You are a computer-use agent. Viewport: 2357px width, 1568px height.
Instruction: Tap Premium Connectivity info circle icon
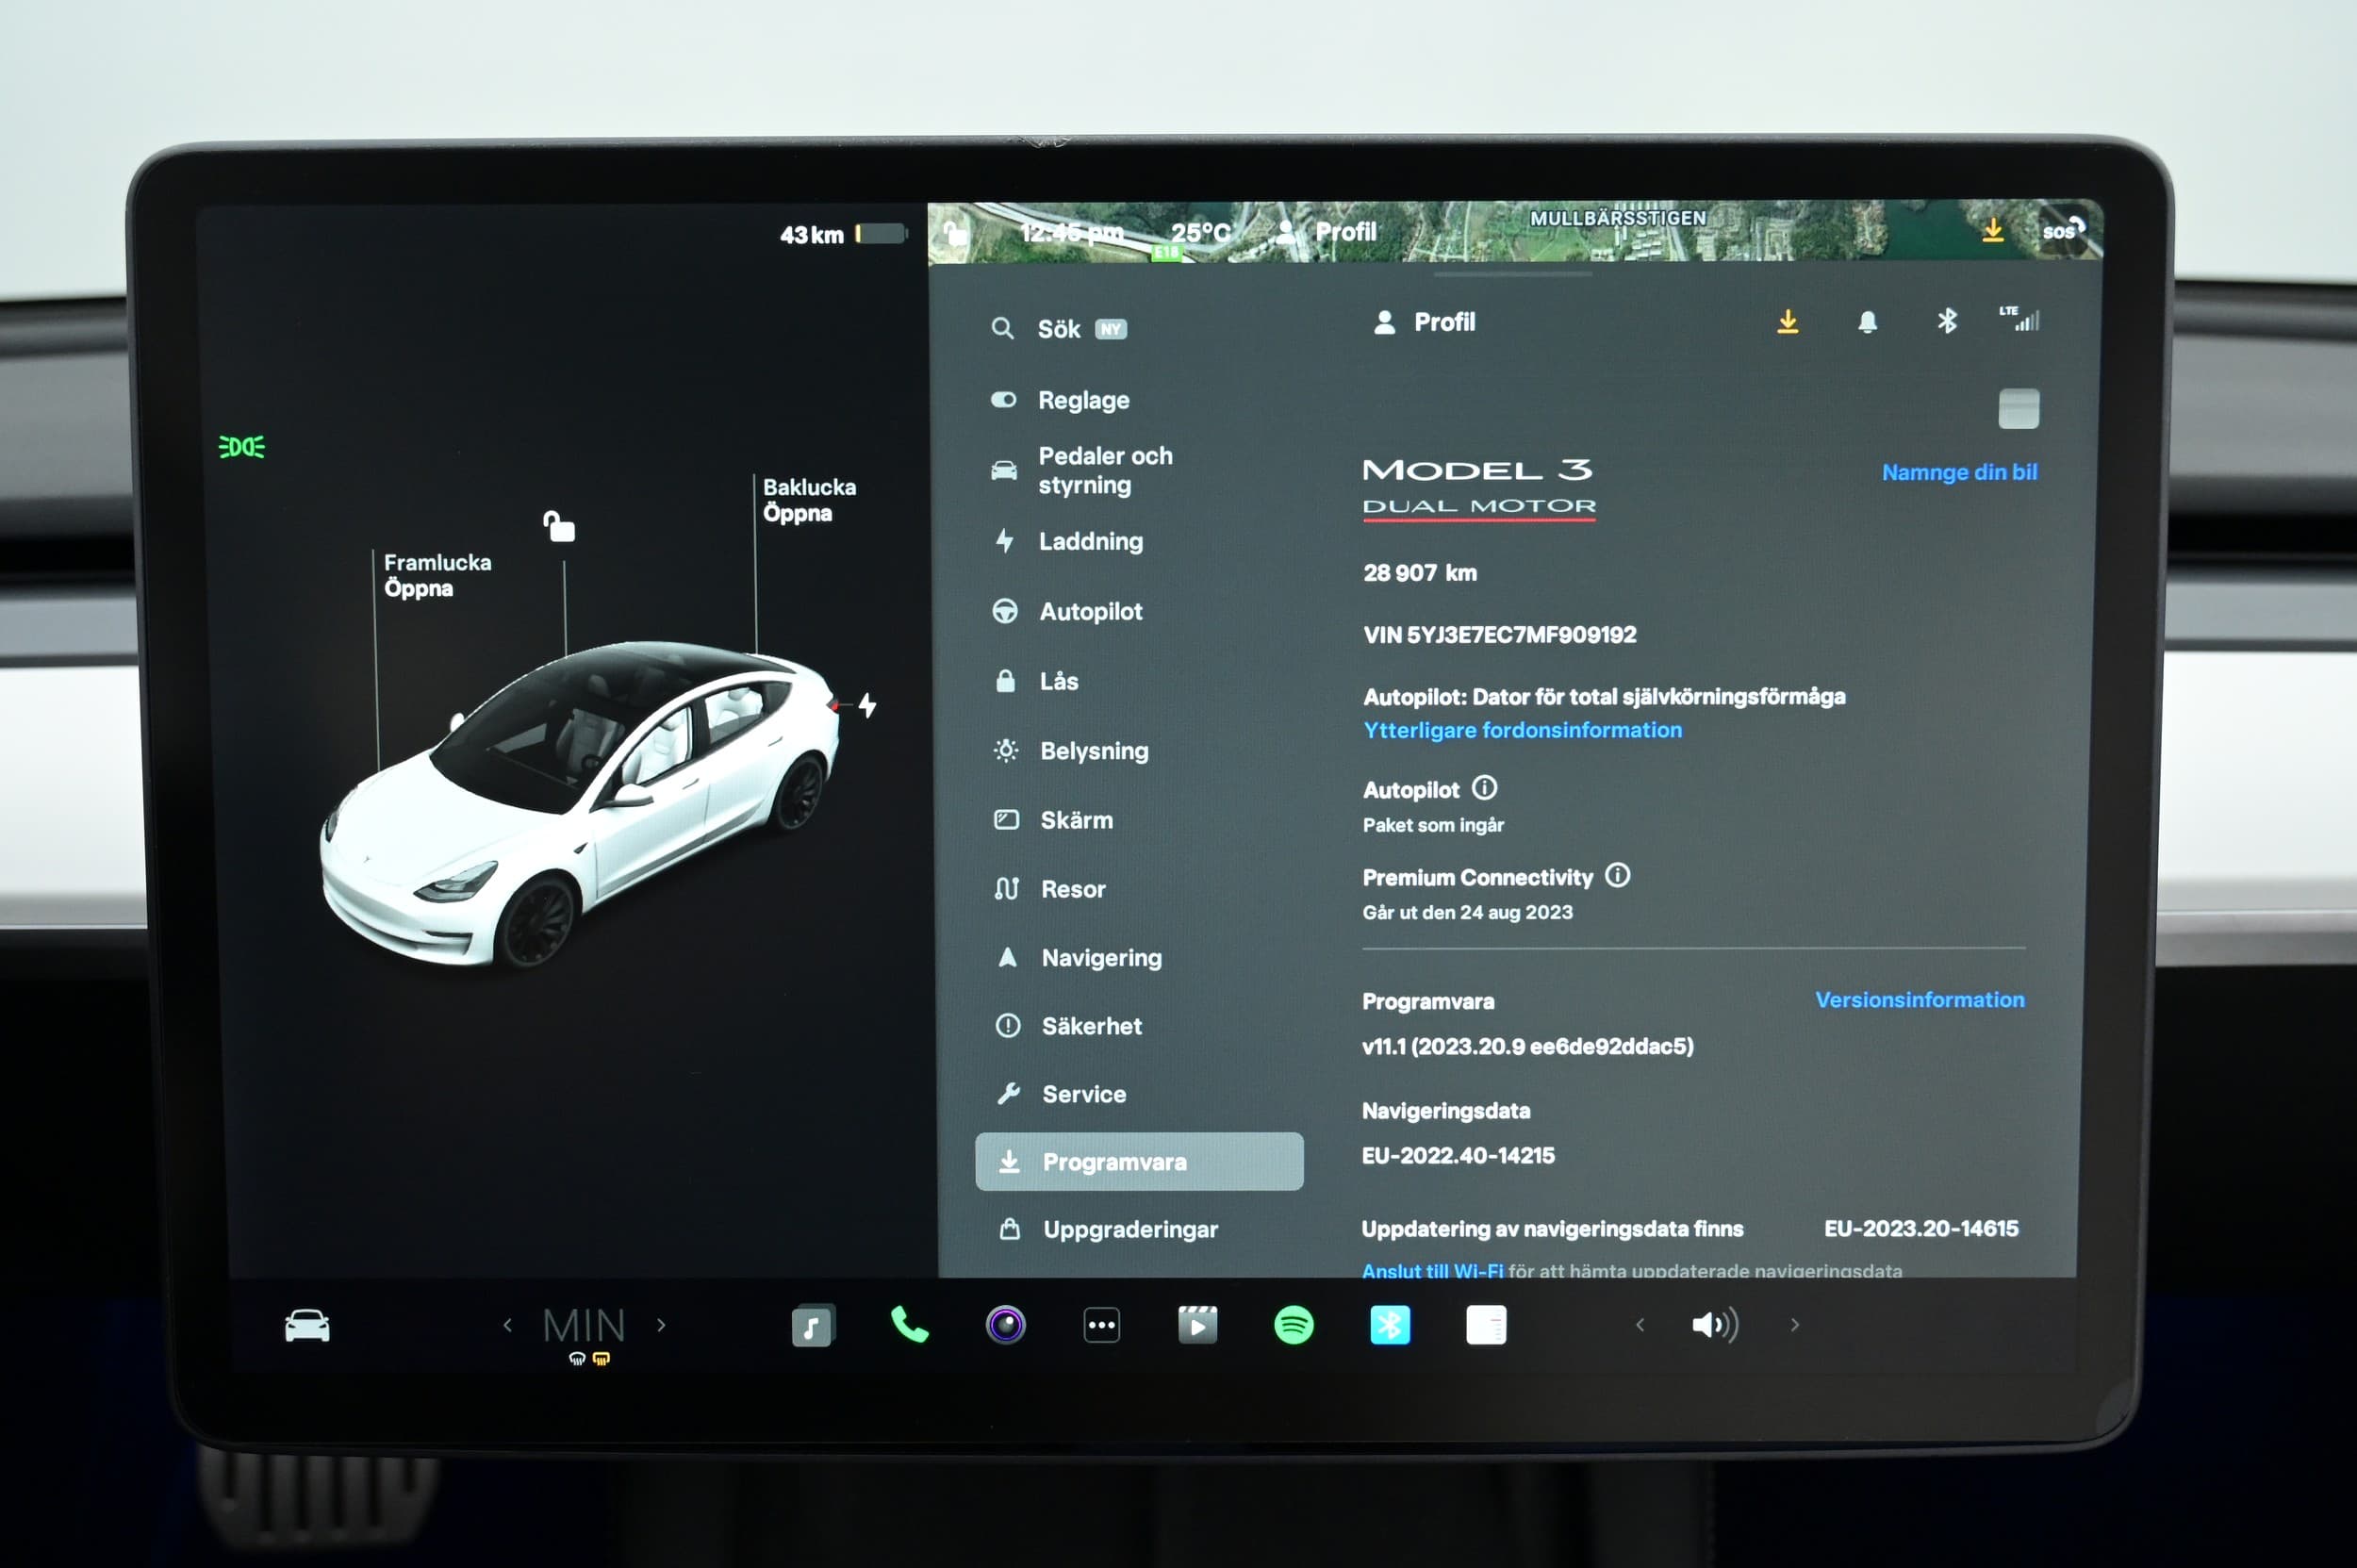tap(1617, 875)
